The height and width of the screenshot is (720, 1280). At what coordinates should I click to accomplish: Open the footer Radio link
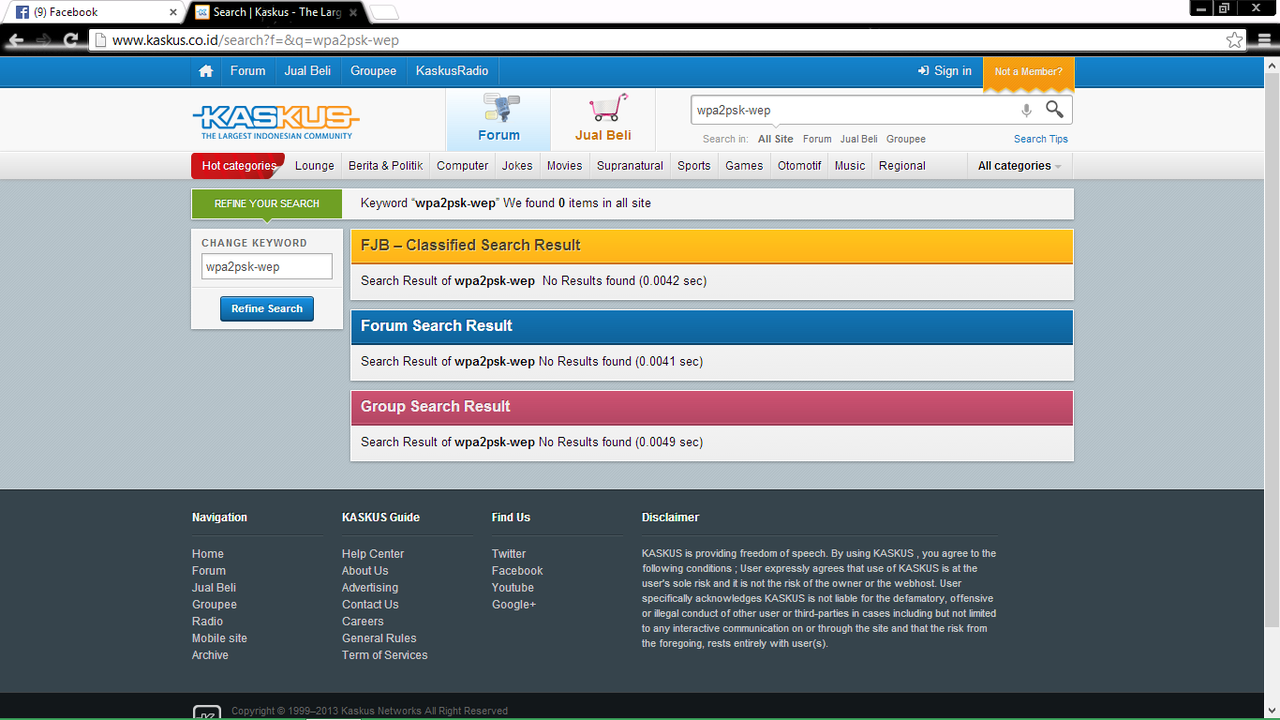pos(208,621)
